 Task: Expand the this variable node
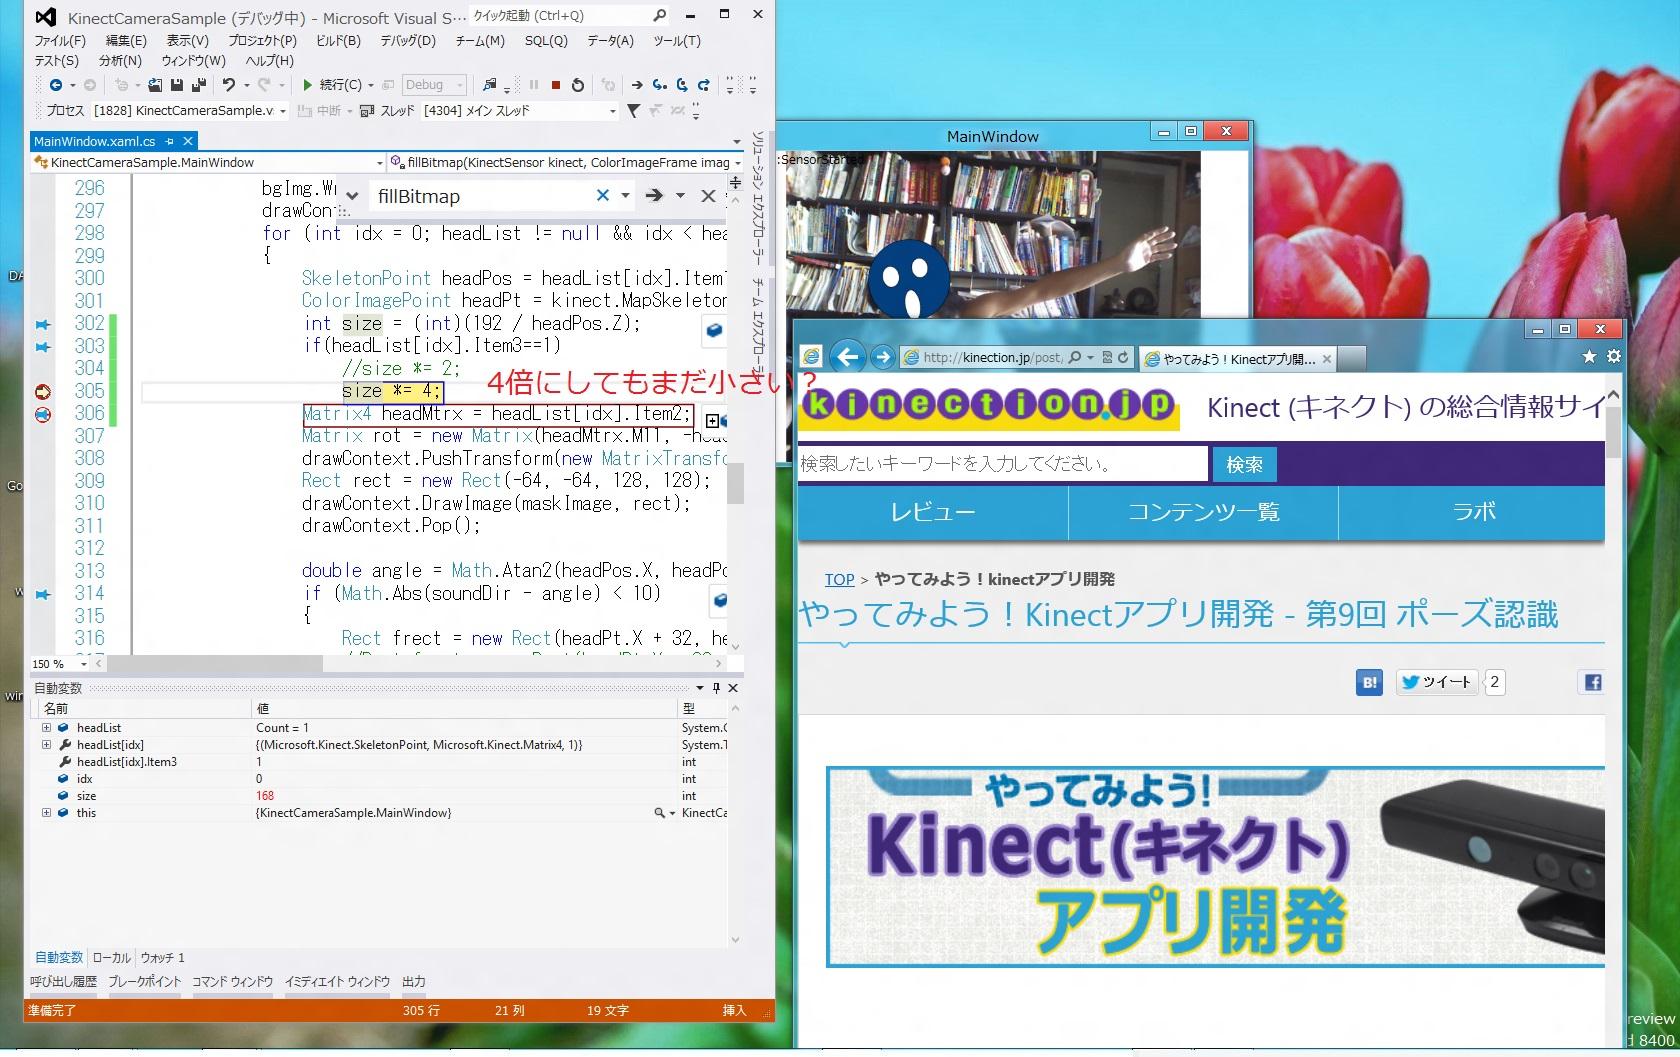pos(46,813)
